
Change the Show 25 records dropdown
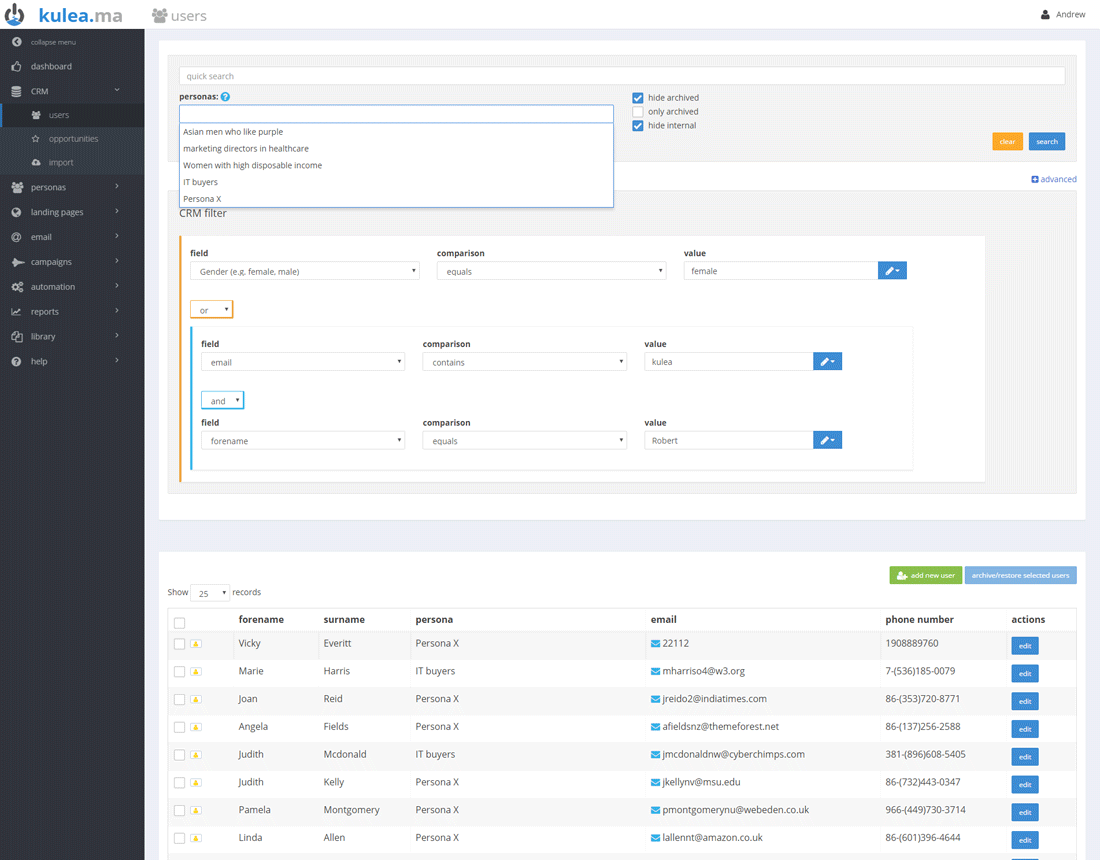point(210,593)
